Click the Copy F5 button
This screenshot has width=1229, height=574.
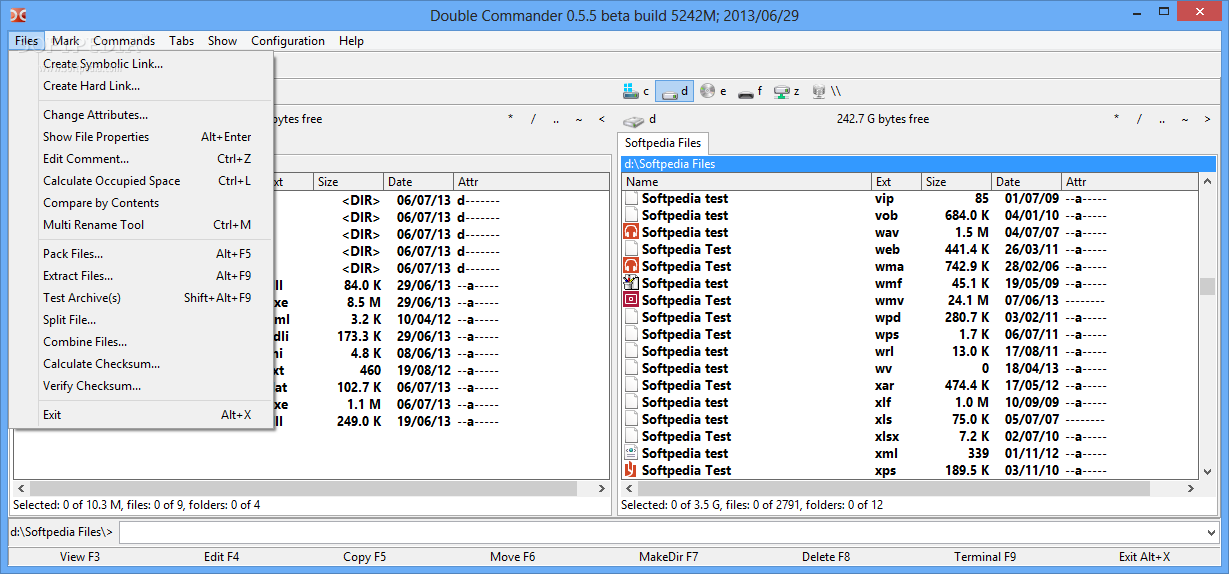365,557
